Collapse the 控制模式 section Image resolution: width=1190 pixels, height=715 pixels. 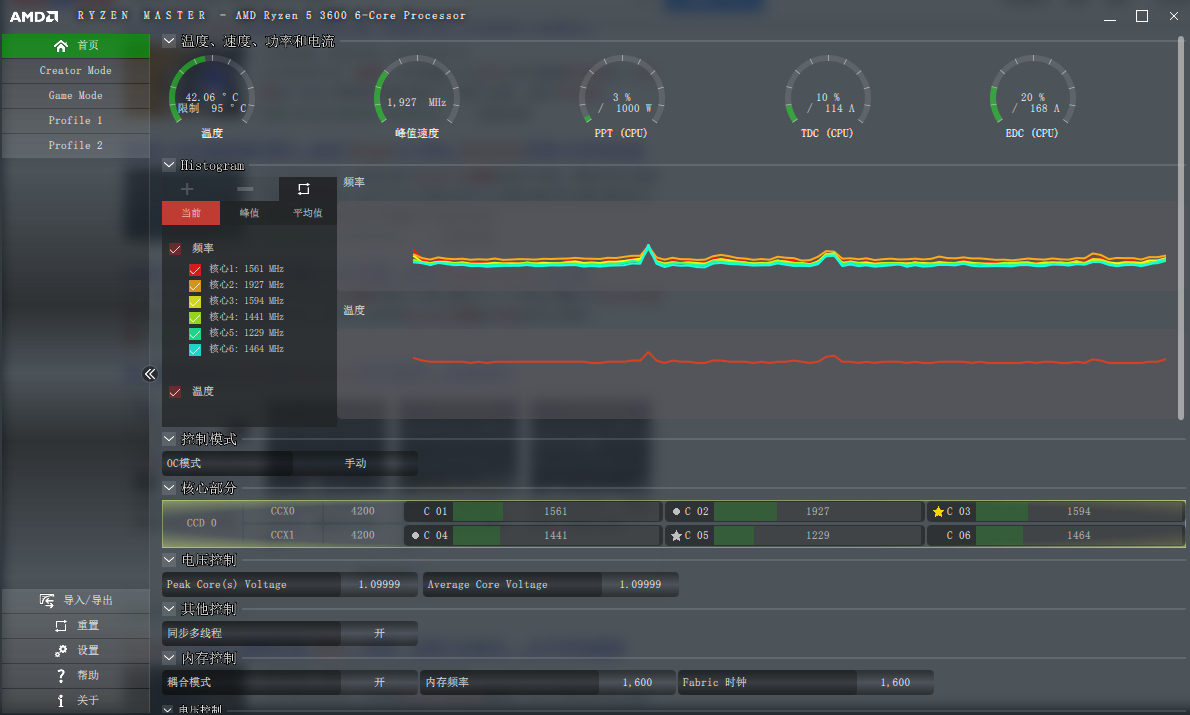pyautogui.click(x=169, y=439)
